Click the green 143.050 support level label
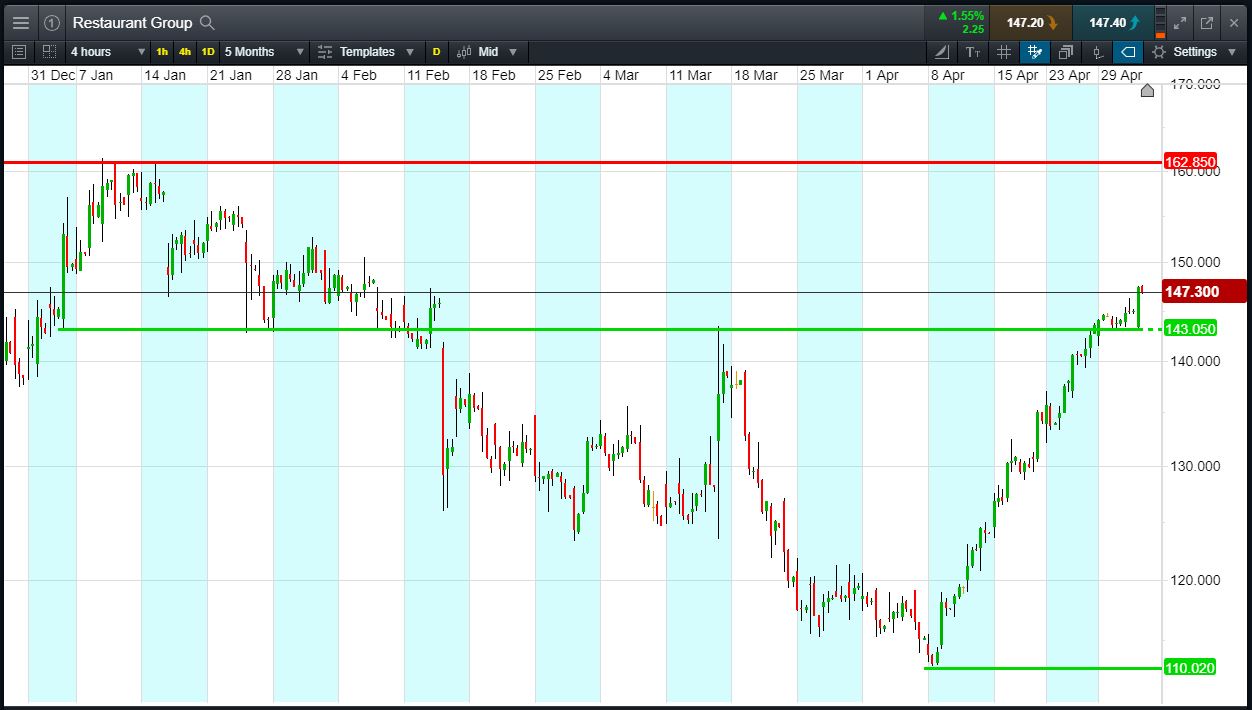Viewport: 1252px width, 710px height. click(1190, 329)
